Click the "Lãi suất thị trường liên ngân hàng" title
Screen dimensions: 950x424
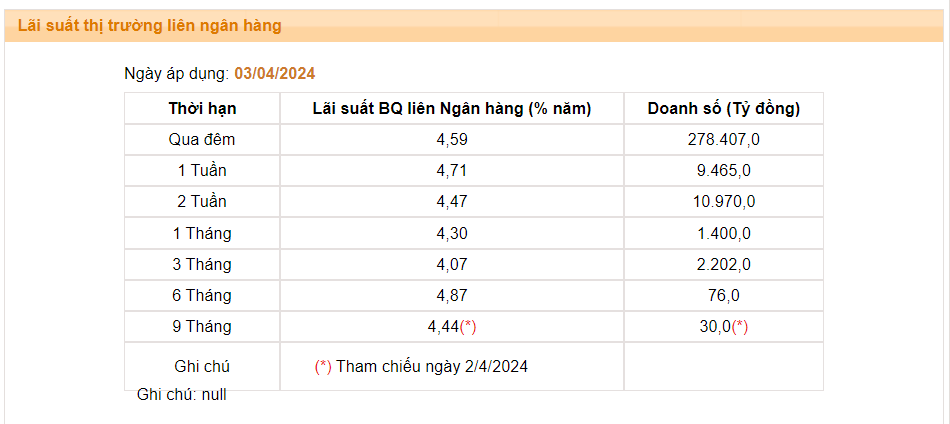[150, 26]
